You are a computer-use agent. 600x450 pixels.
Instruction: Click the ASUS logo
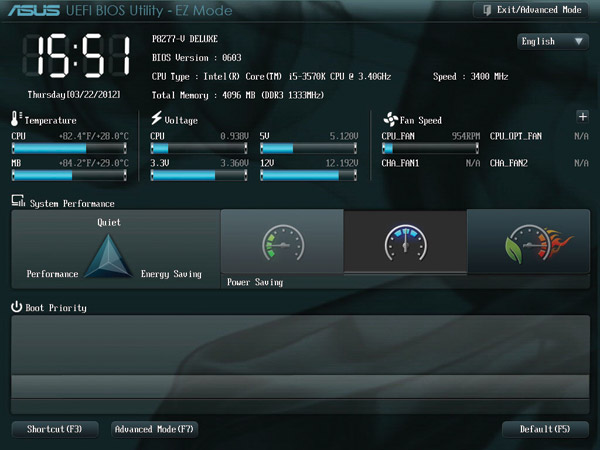pyautogui.click(x=34, y=10)
